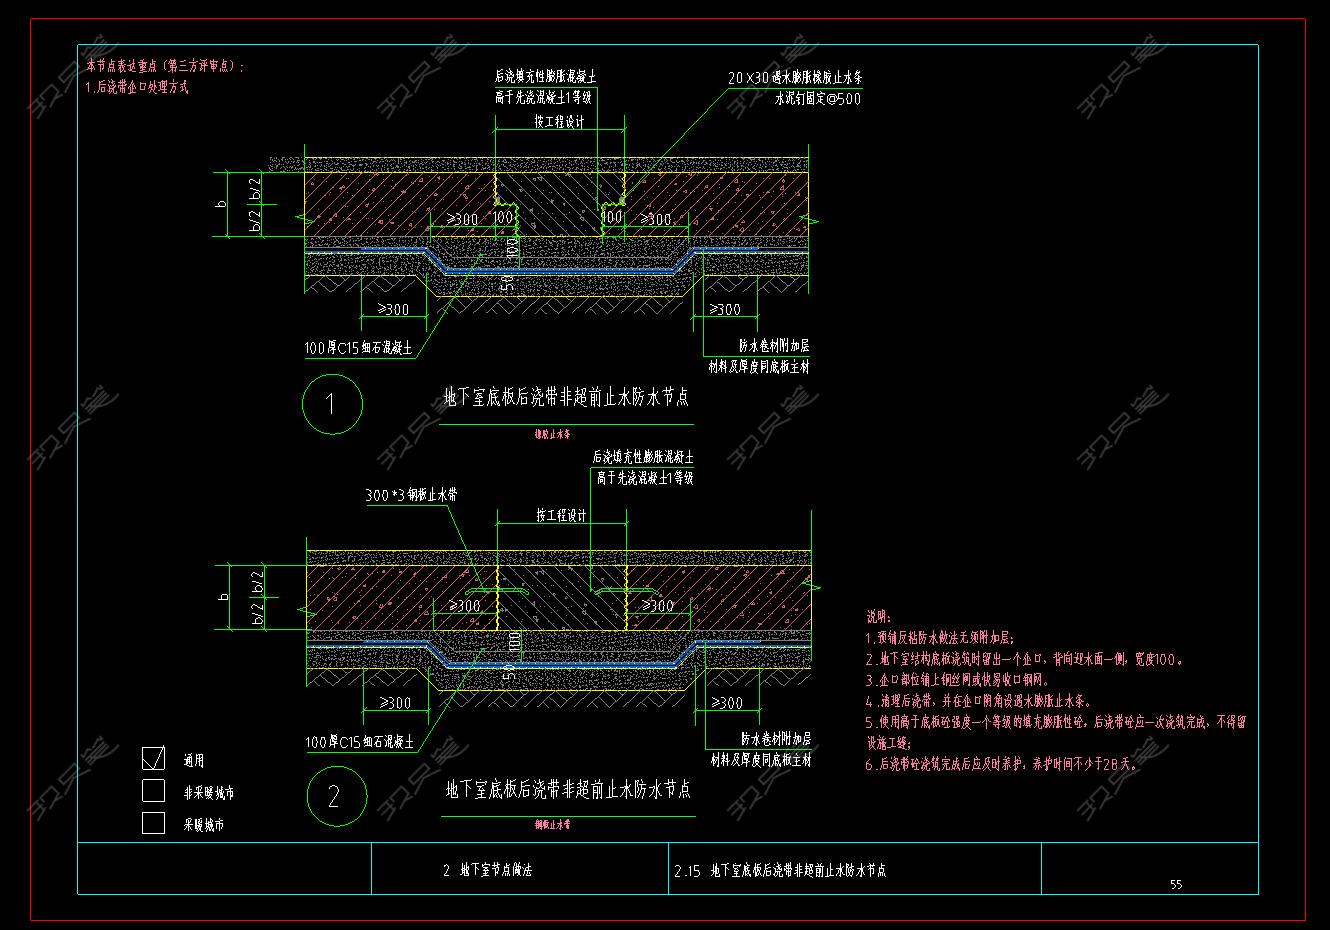The width and height of the screenshot is (1330, 930).
Task: Select the text 水泥钉固定@500
Action: click(x=818, y=99)
